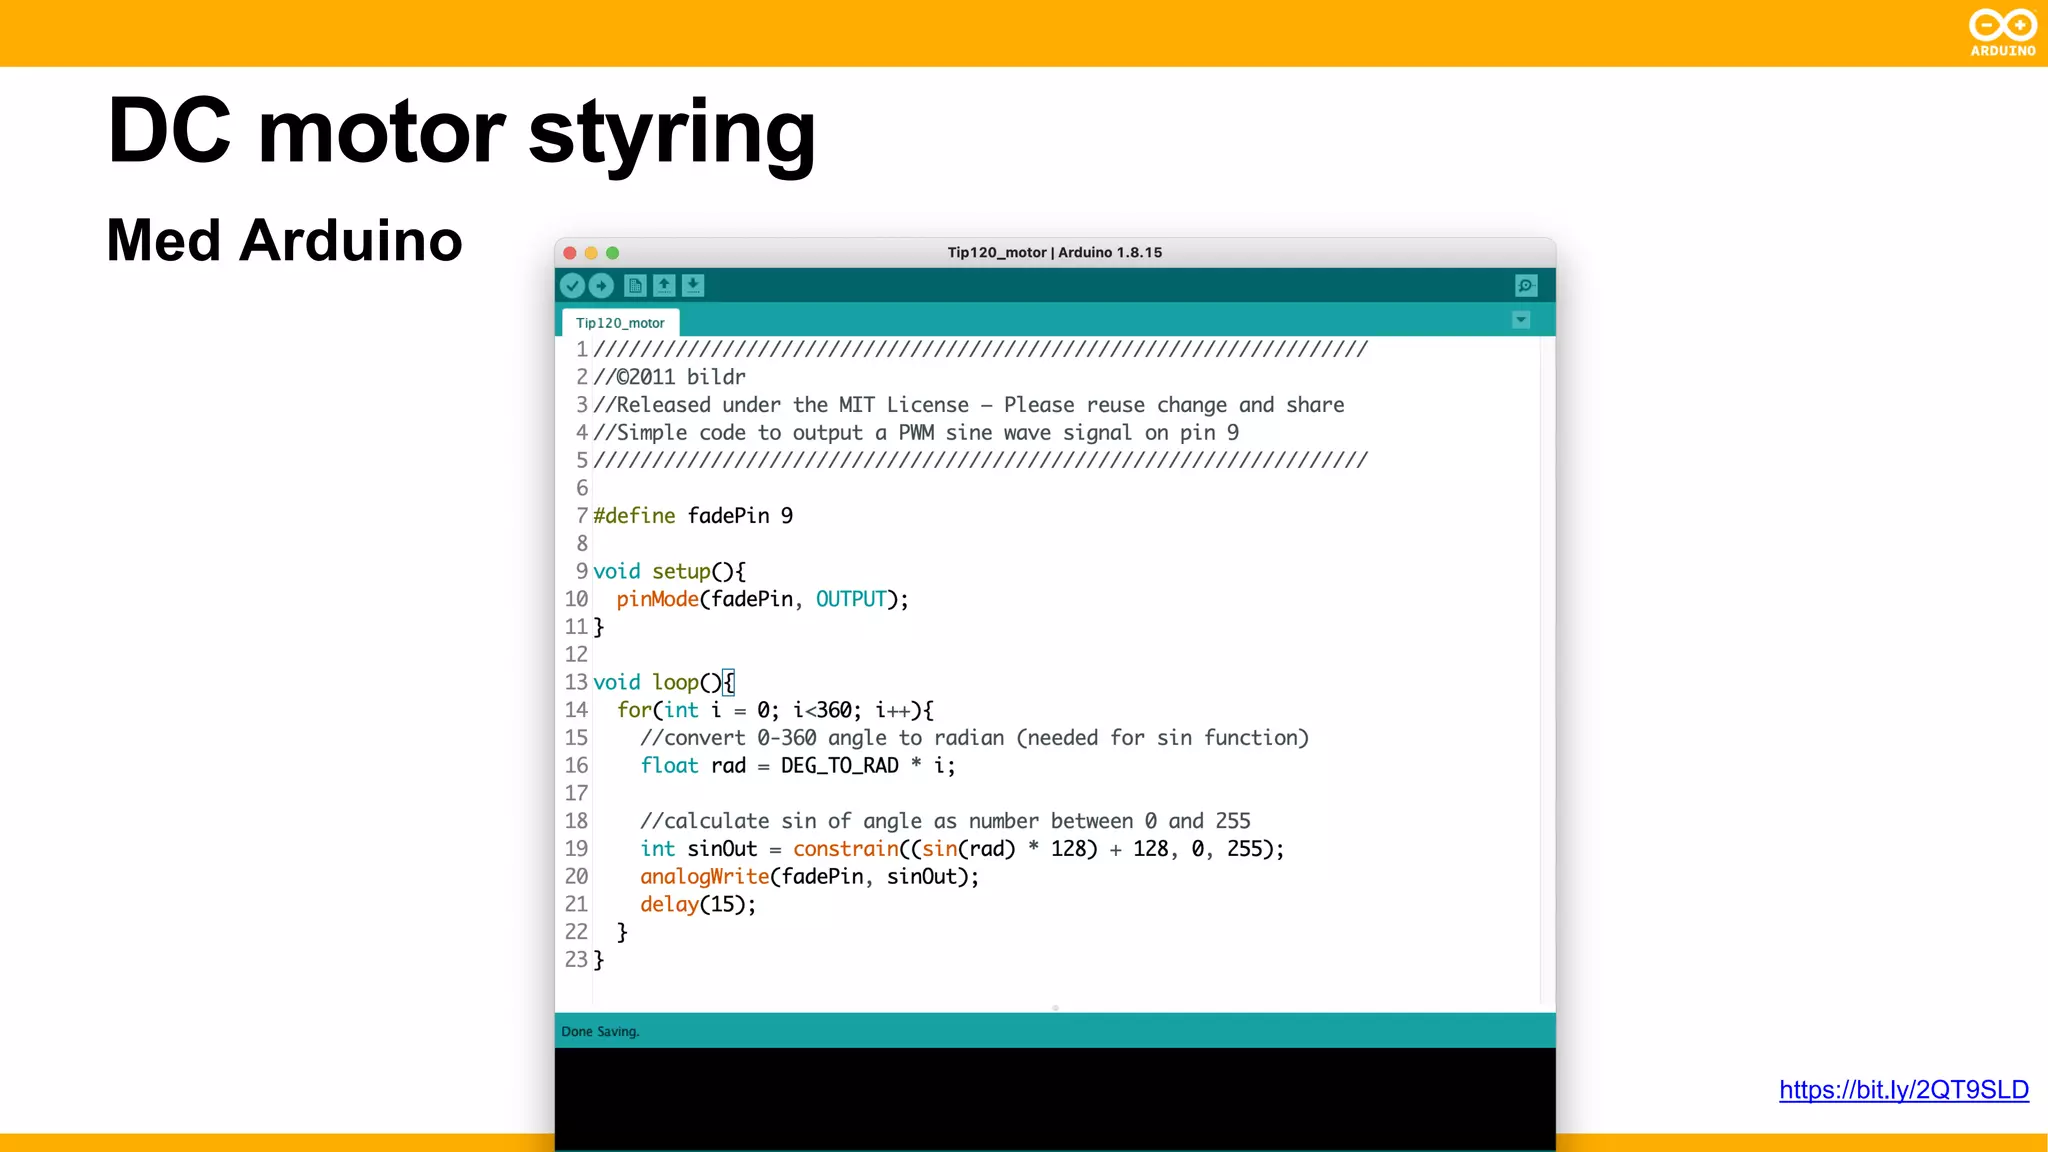
Task: Open the bit.ly/2QT9SLD link
Action: click(1903, 1090)
